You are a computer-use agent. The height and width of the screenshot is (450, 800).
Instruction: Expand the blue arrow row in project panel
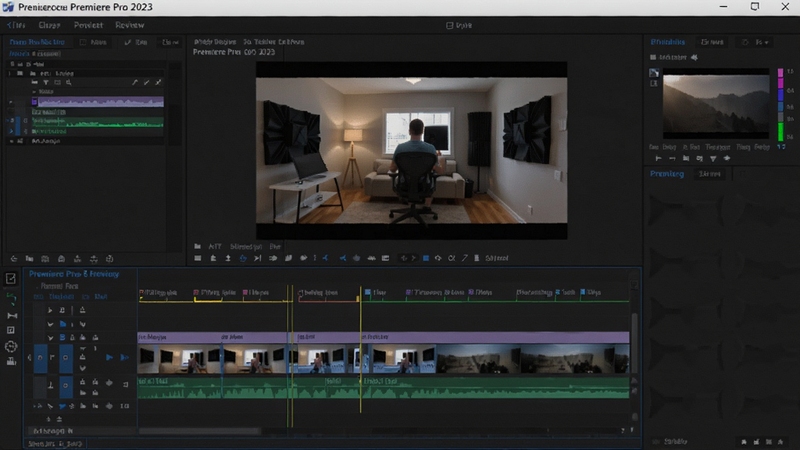pyautogui.click(x=11, y=131)
